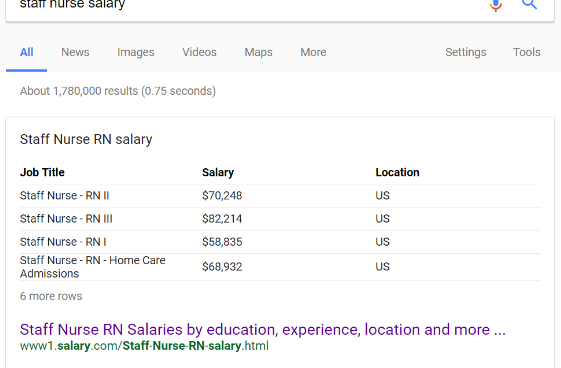The image size is (561, 368).
Task: Expand the 6 more rows link
Action: point(51,296)
